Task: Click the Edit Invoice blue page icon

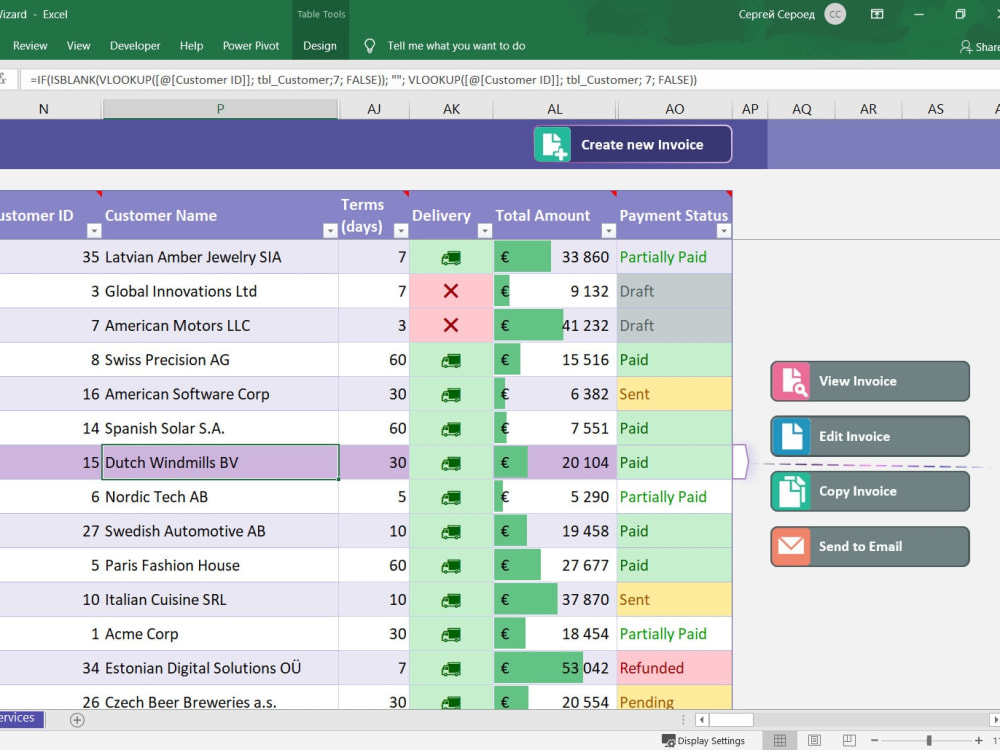Action: pyautogui.click(x=792, y=436)
